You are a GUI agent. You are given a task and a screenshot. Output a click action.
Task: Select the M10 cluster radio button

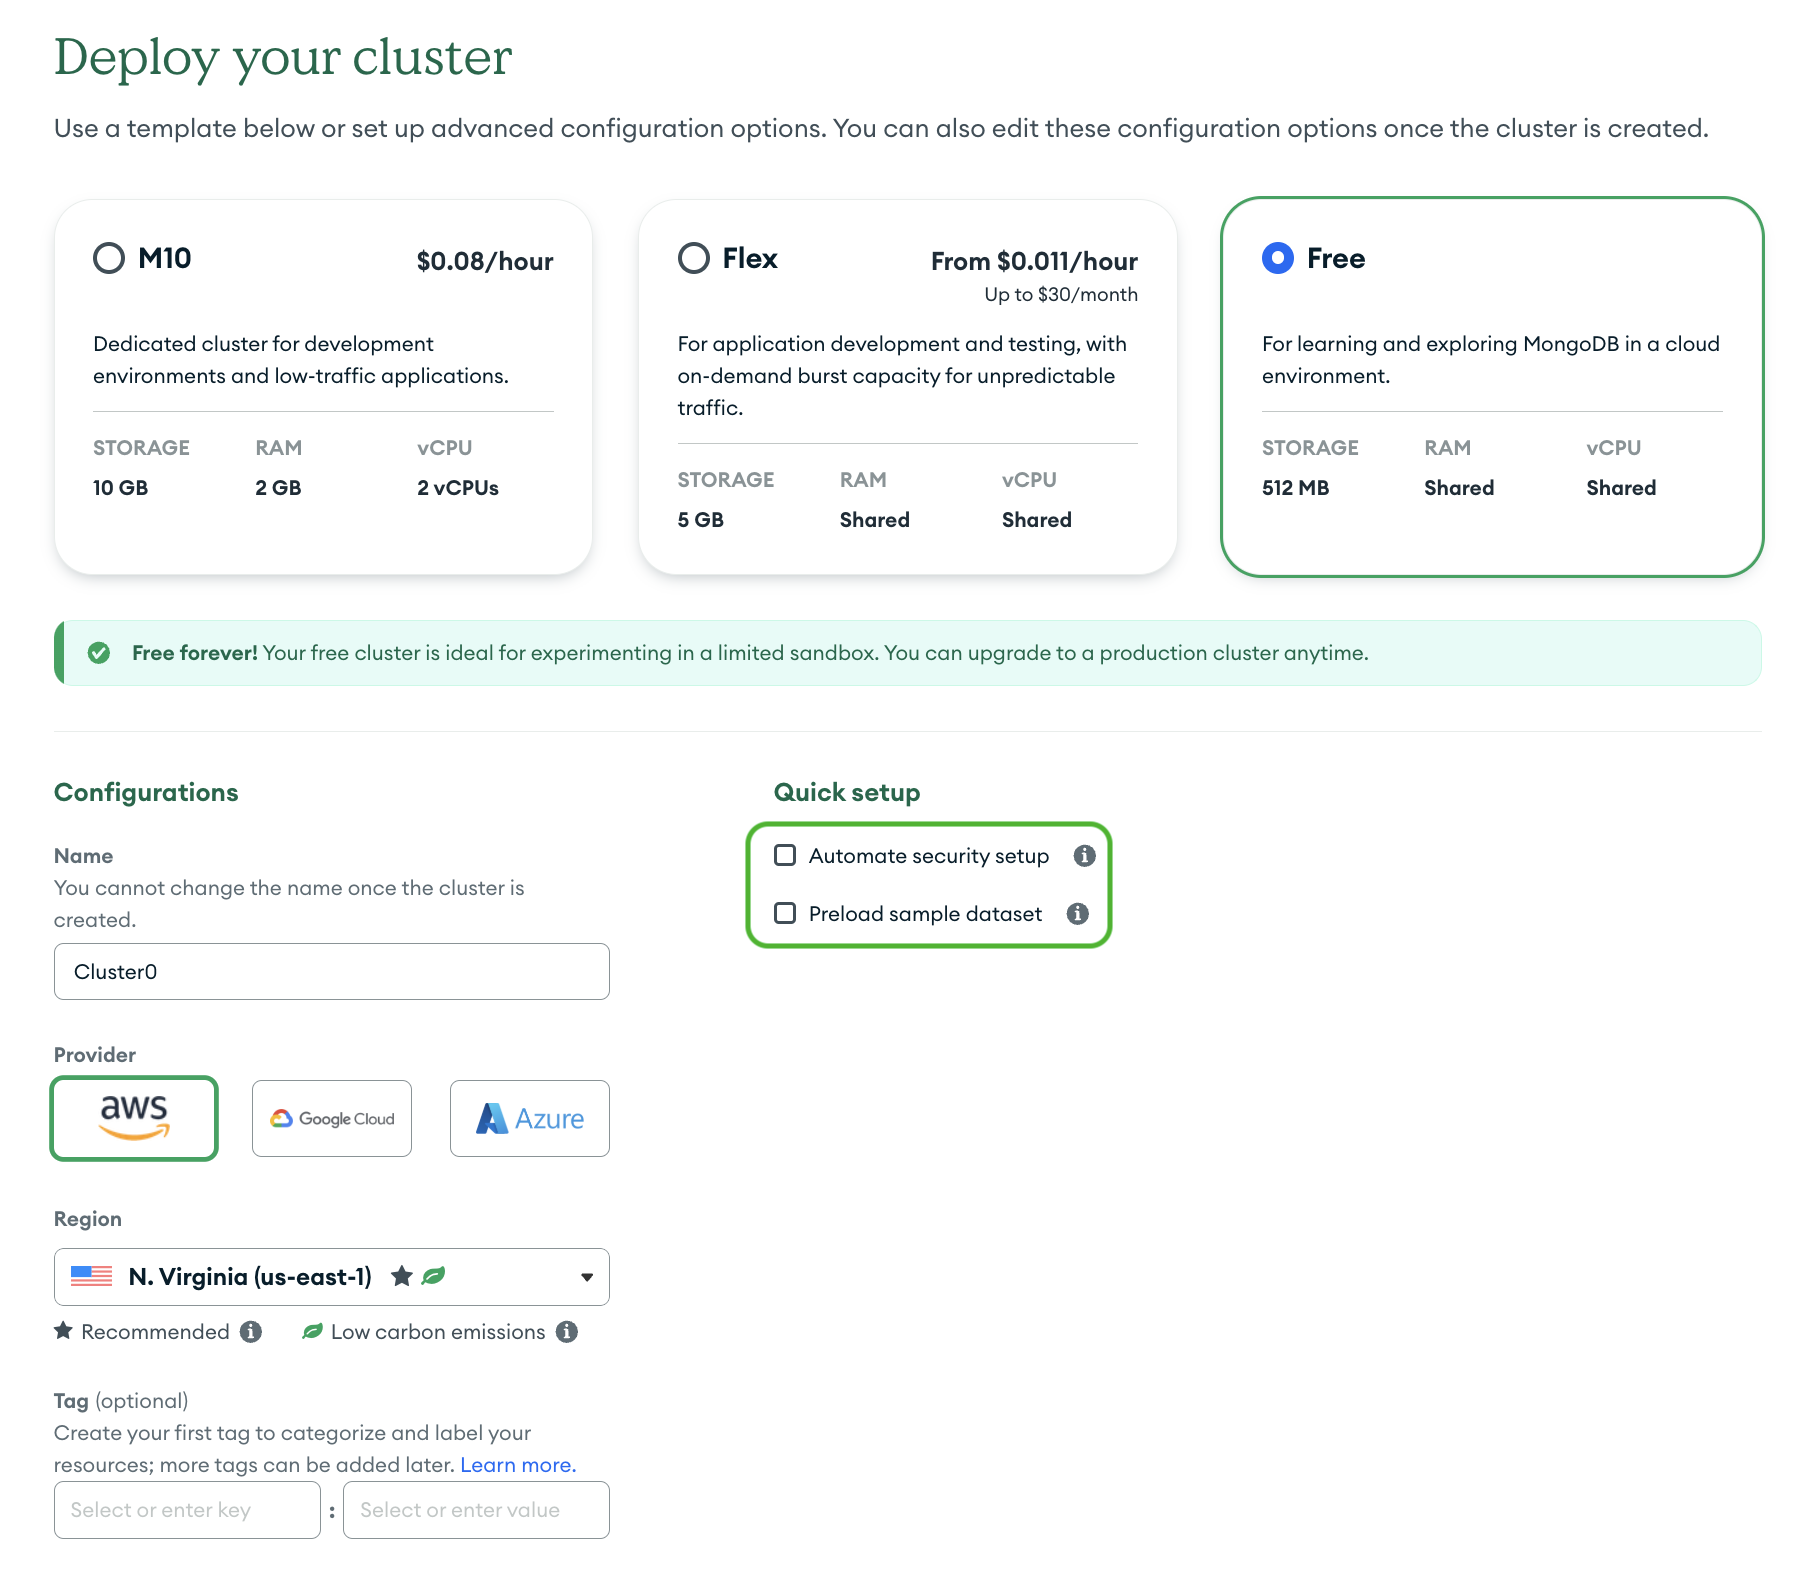click(x=109, y=258)
